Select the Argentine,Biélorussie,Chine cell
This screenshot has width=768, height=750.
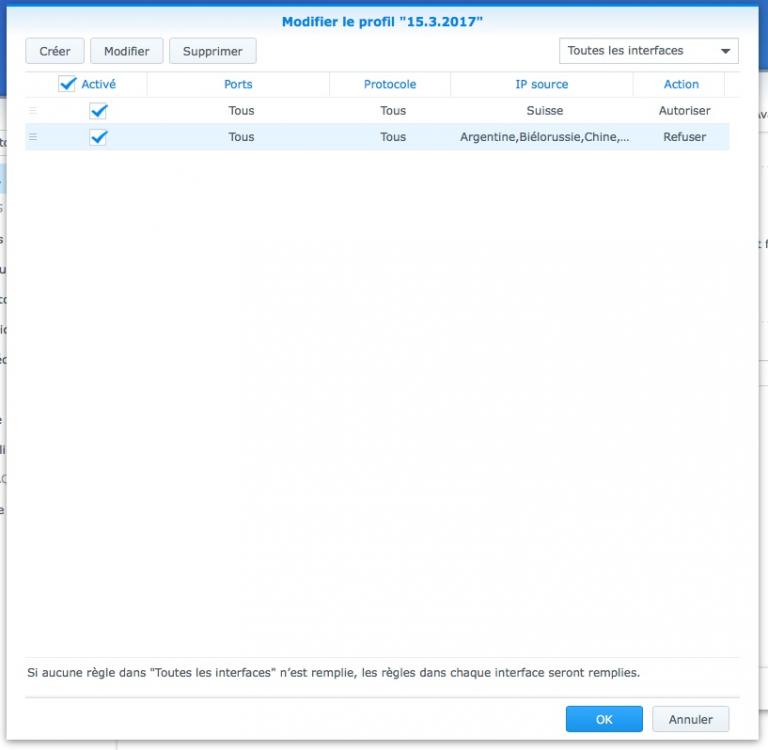[x=545, y=137]
